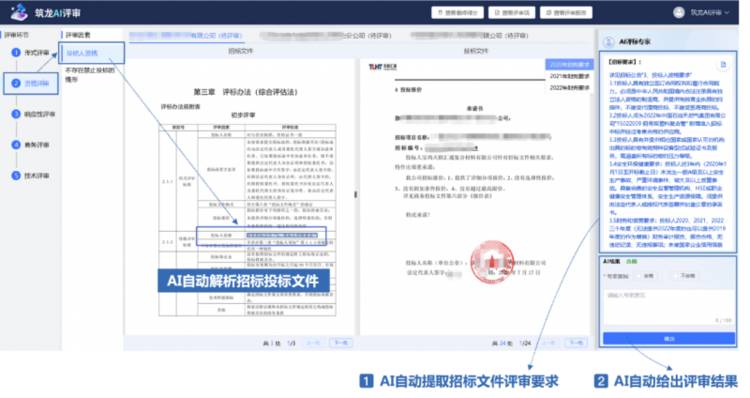
Task: Click the company logo atop the bid document
Action: pos(383,67)
